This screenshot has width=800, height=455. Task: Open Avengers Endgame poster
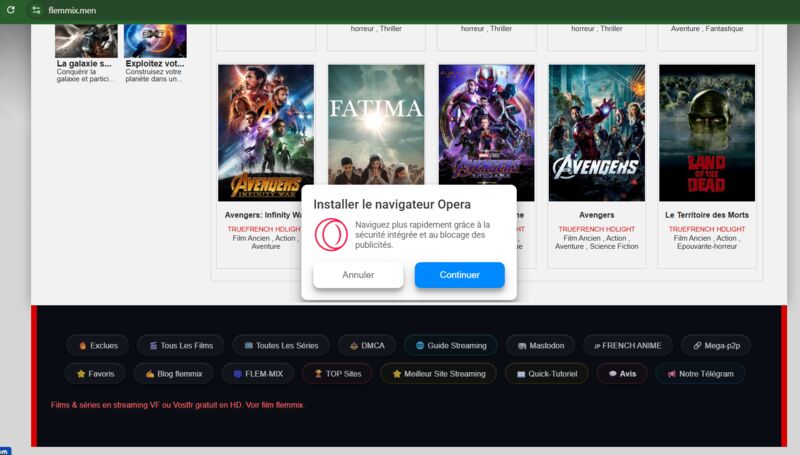(487, 124)
